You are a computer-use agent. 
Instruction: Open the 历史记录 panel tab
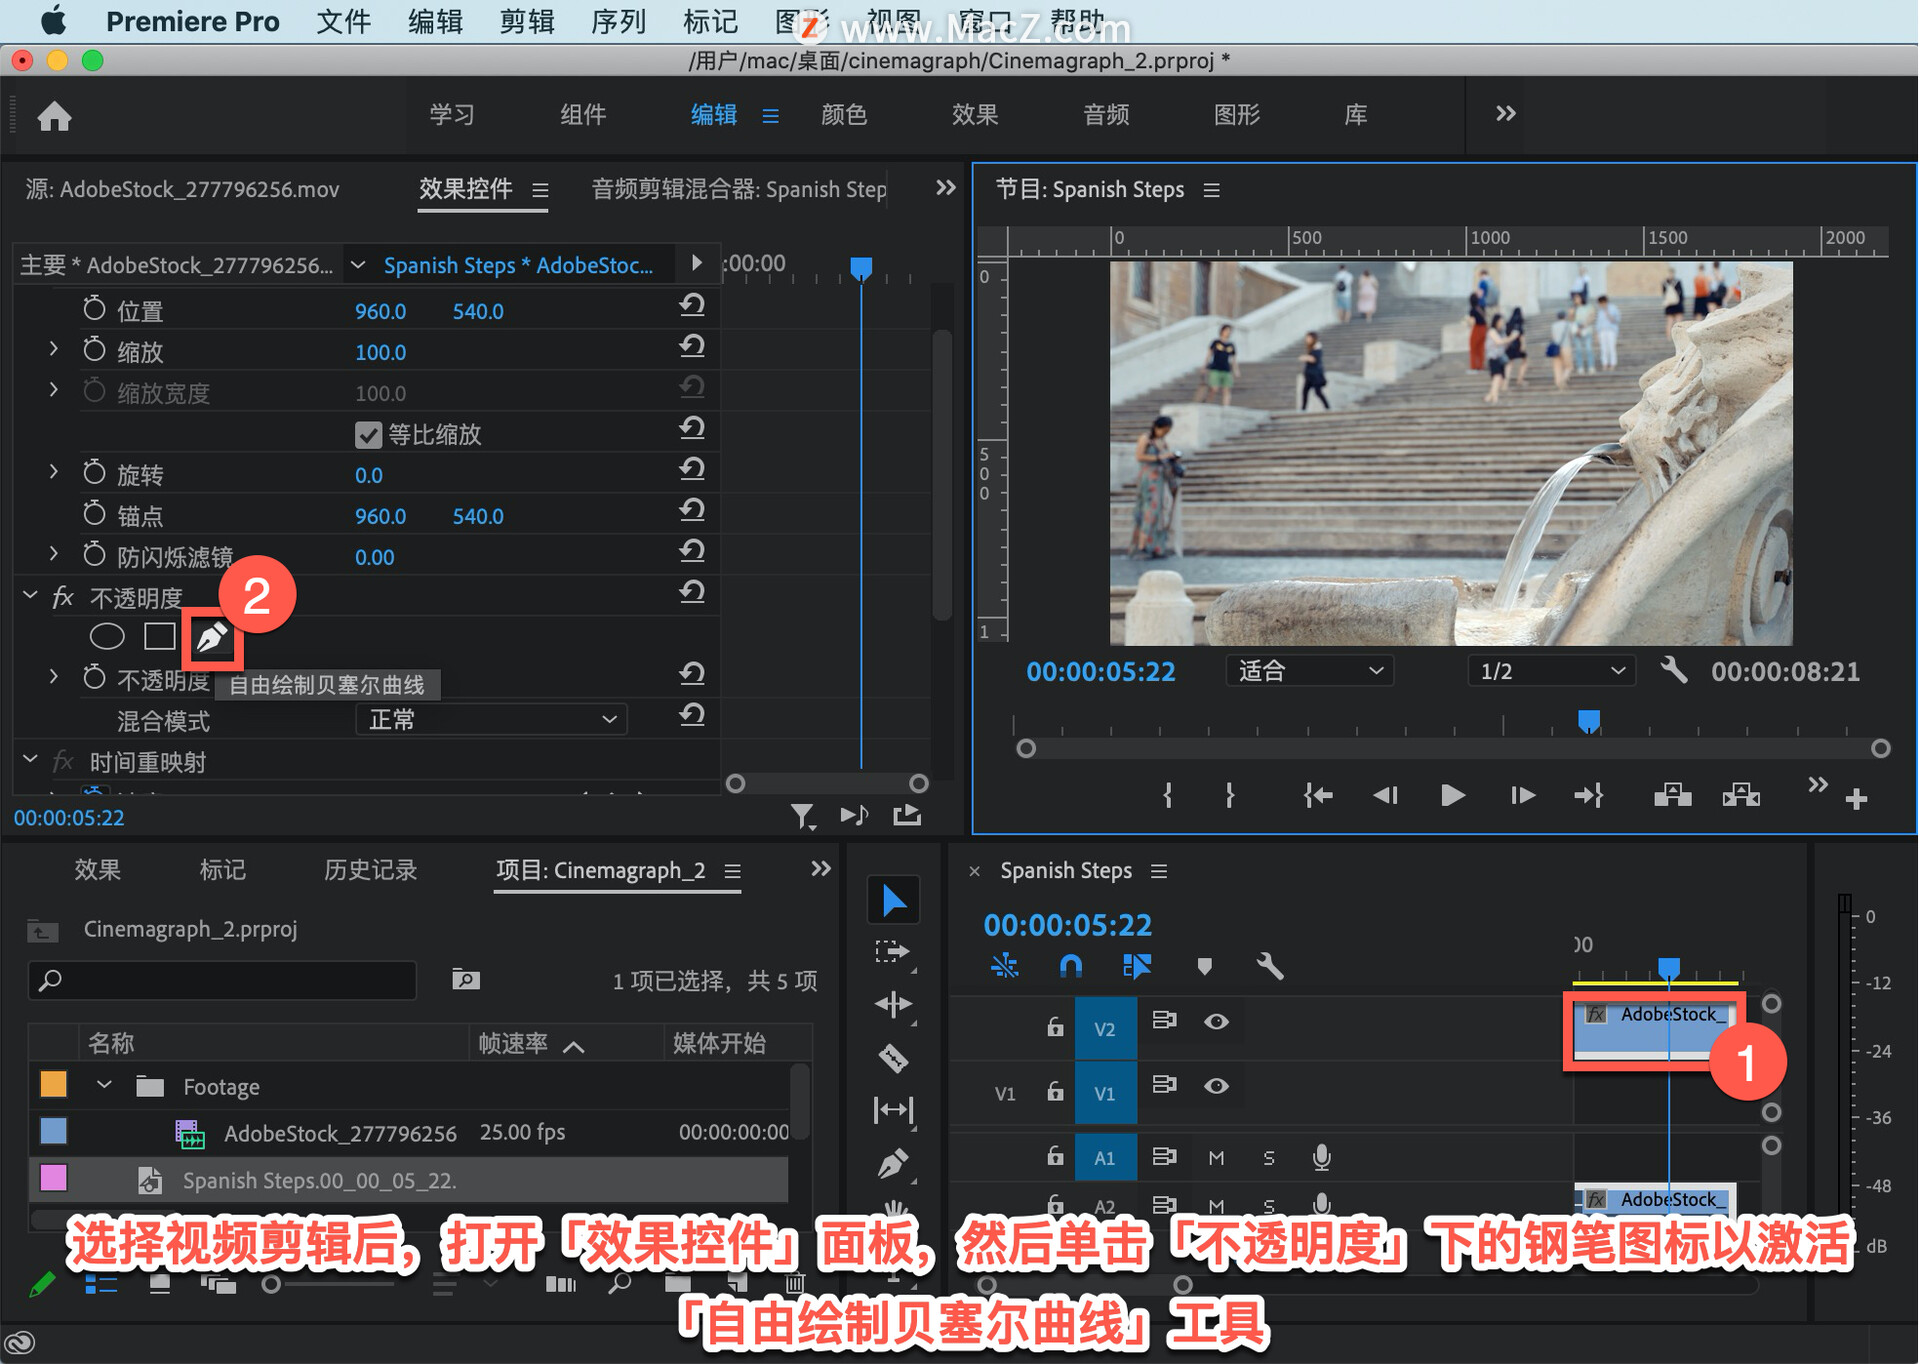[370, 870]
